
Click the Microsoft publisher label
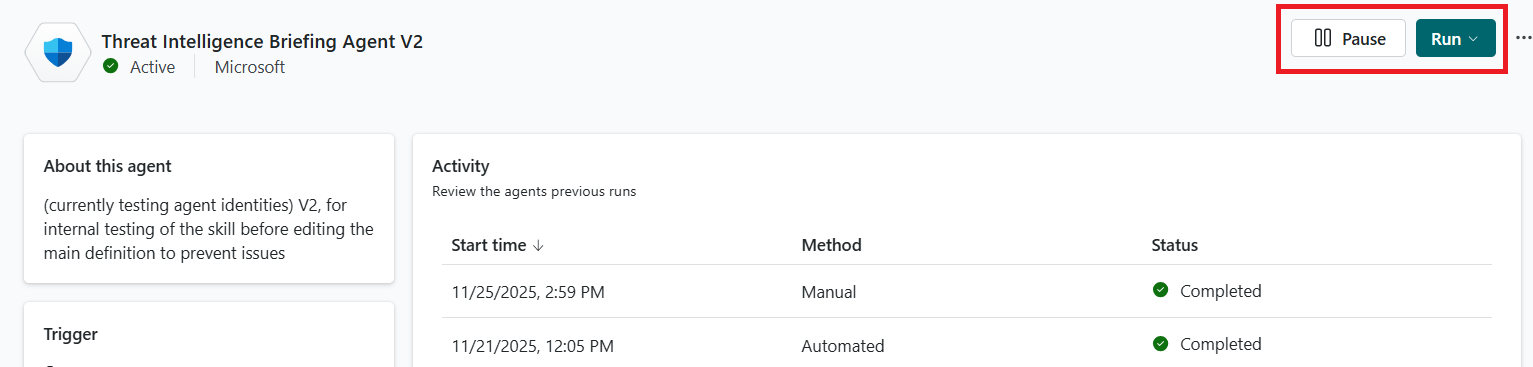250,67
